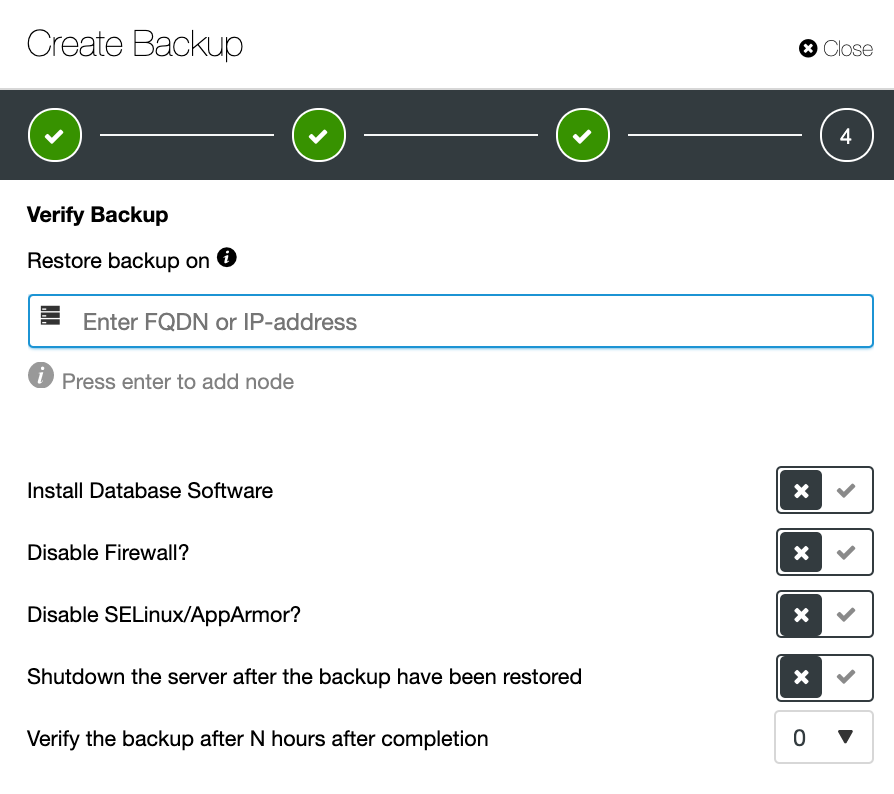Click the Restore backup on label

click(x=119, y=260)
